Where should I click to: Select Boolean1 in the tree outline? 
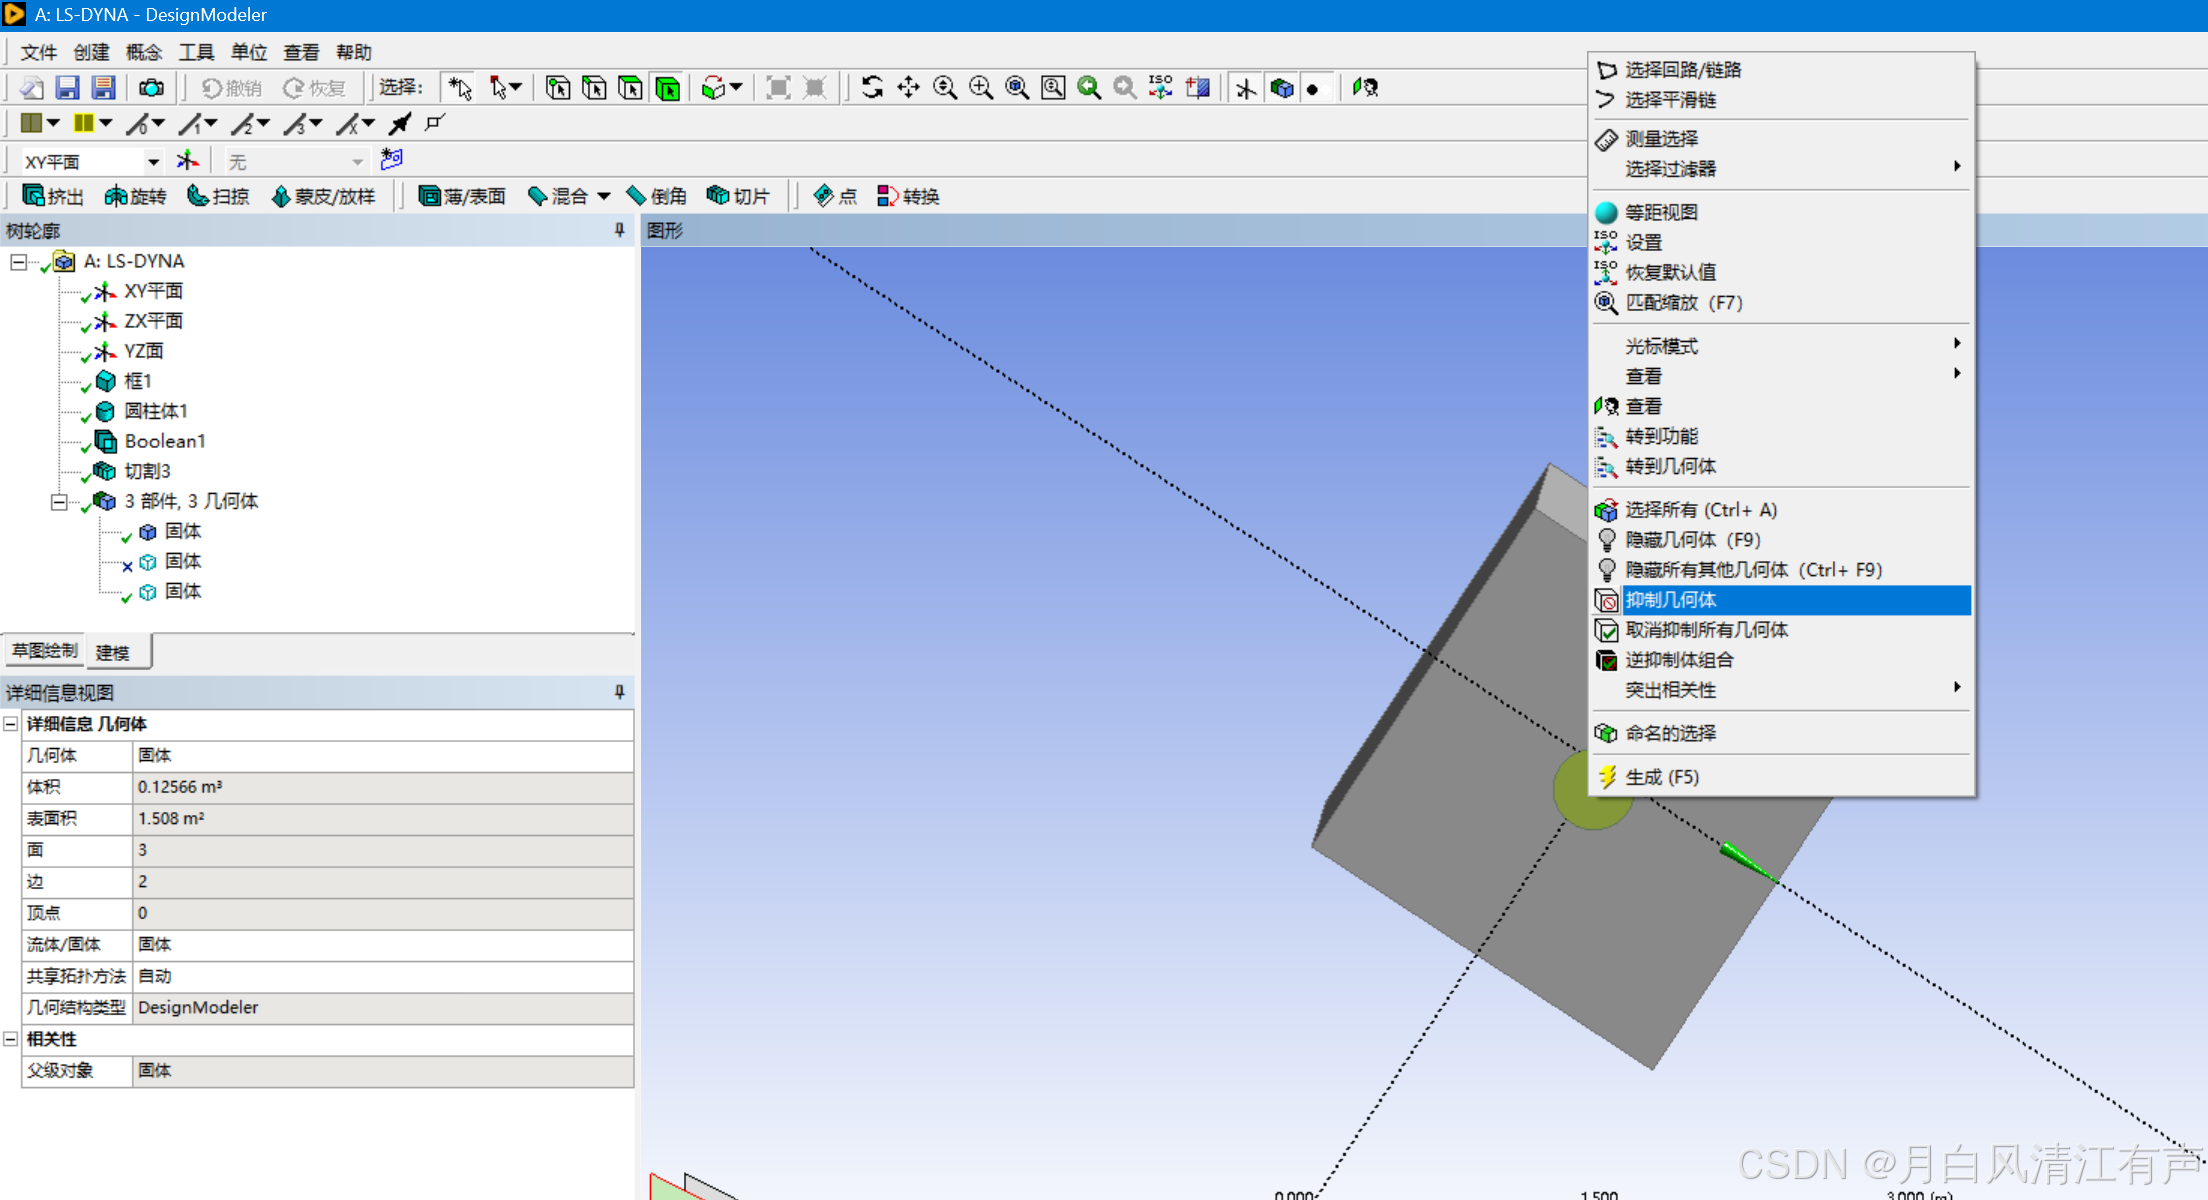point(164,441)
